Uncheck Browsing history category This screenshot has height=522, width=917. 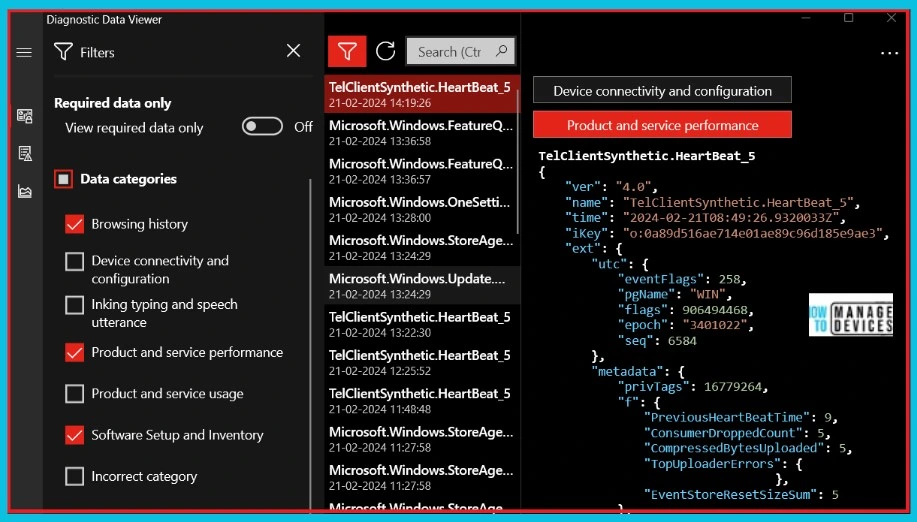(74, 224)
